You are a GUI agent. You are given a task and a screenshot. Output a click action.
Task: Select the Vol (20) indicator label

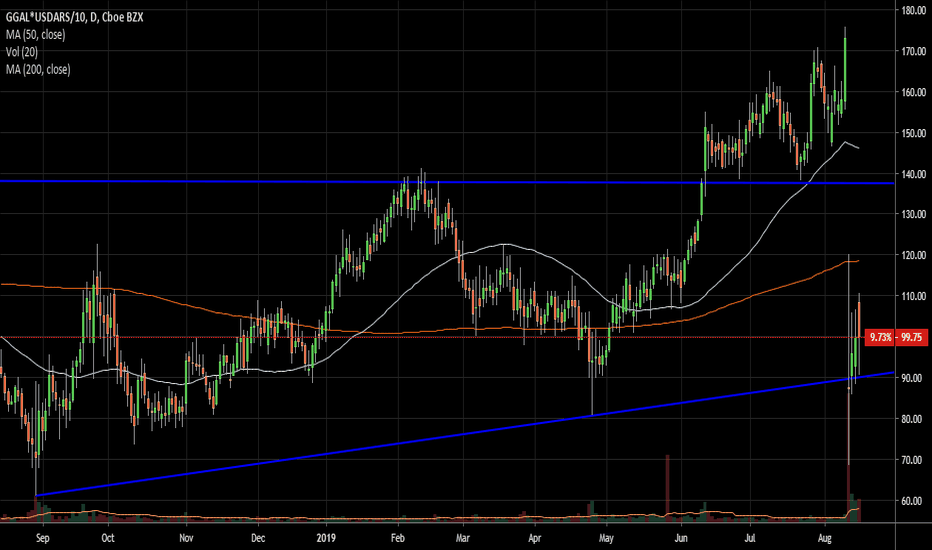coord(22,52)
